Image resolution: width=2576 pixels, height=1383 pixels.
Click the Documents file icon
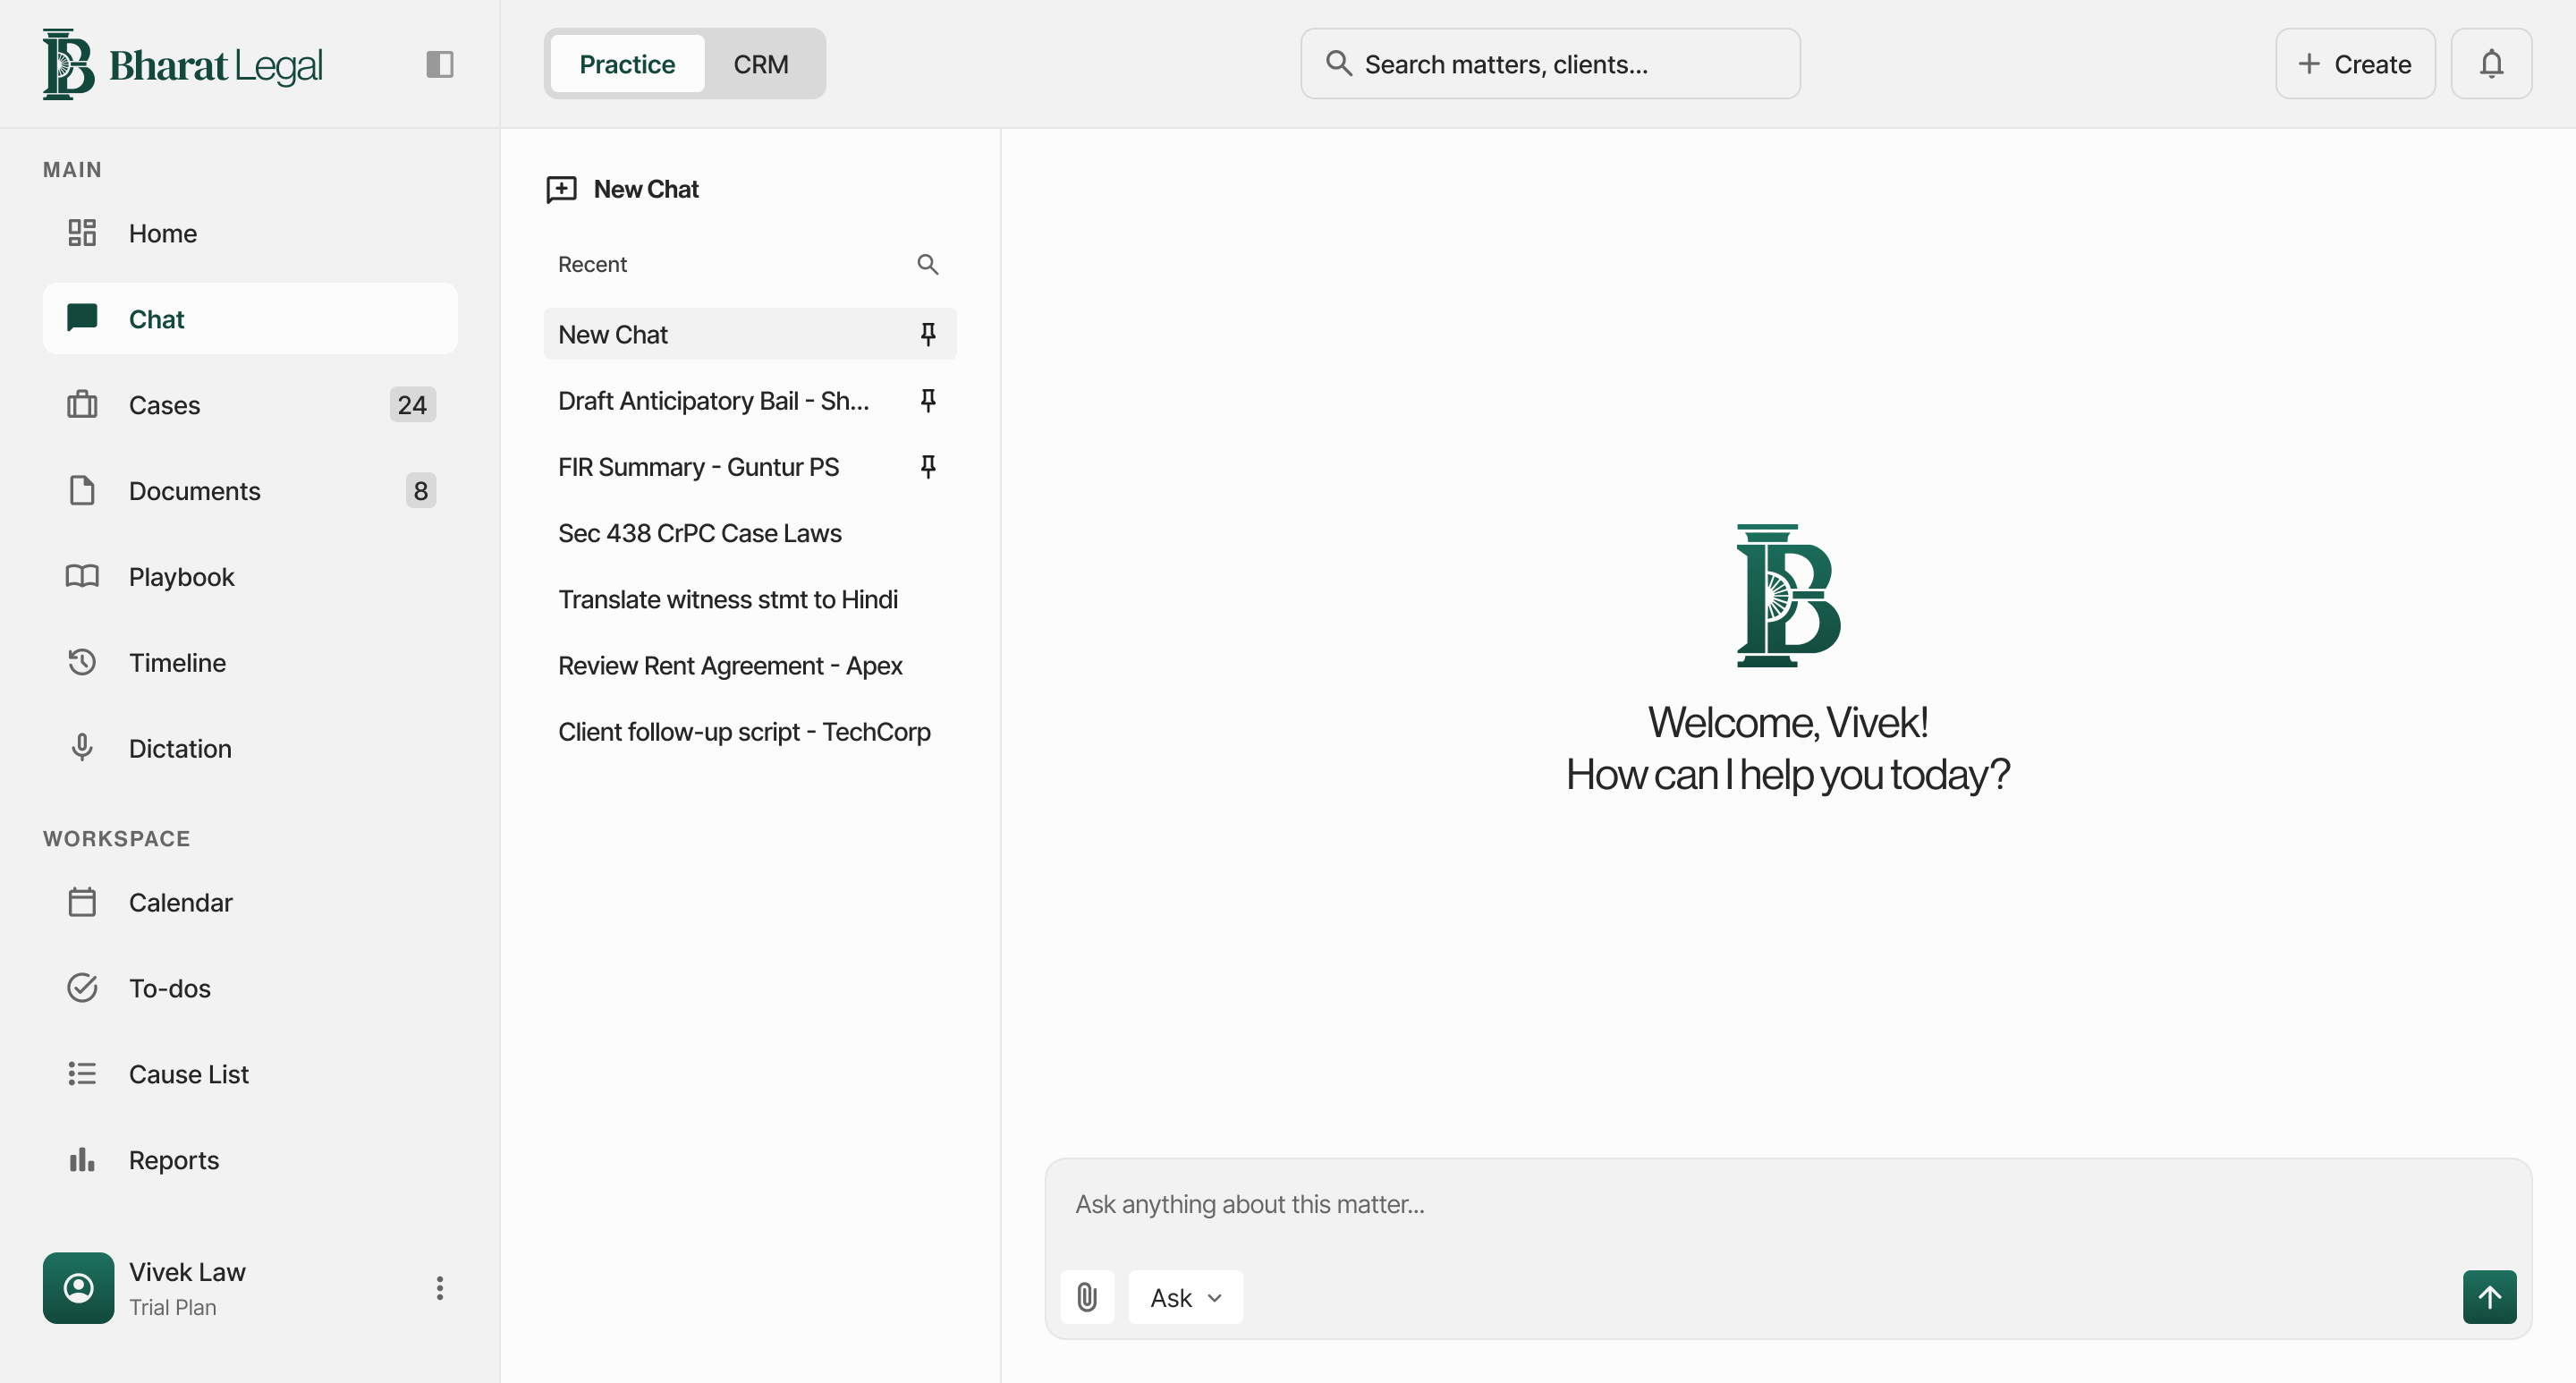[82, 490]
